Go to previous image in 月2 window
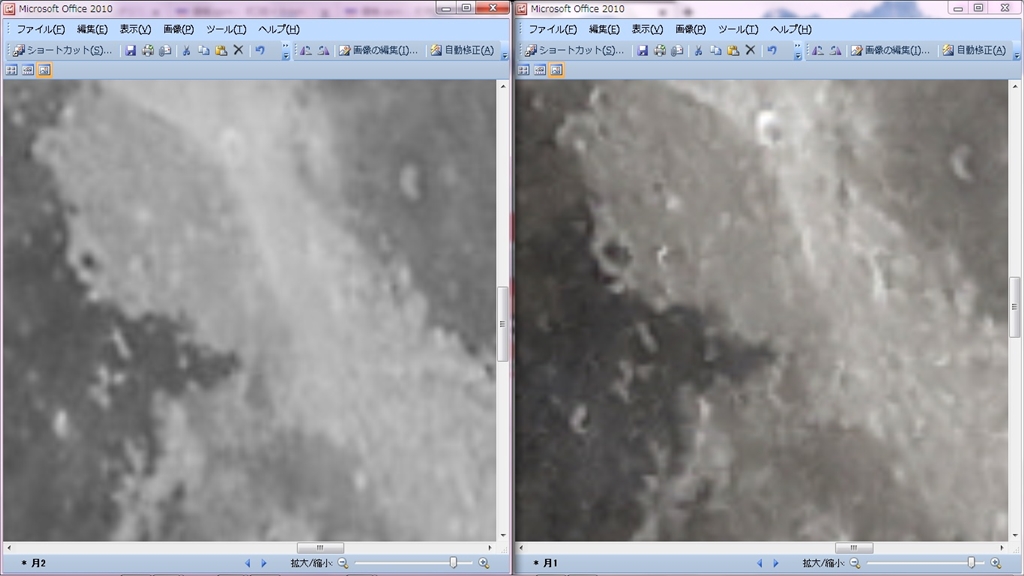This screenshot has width=1024, height=576. [x=248, y=563]
